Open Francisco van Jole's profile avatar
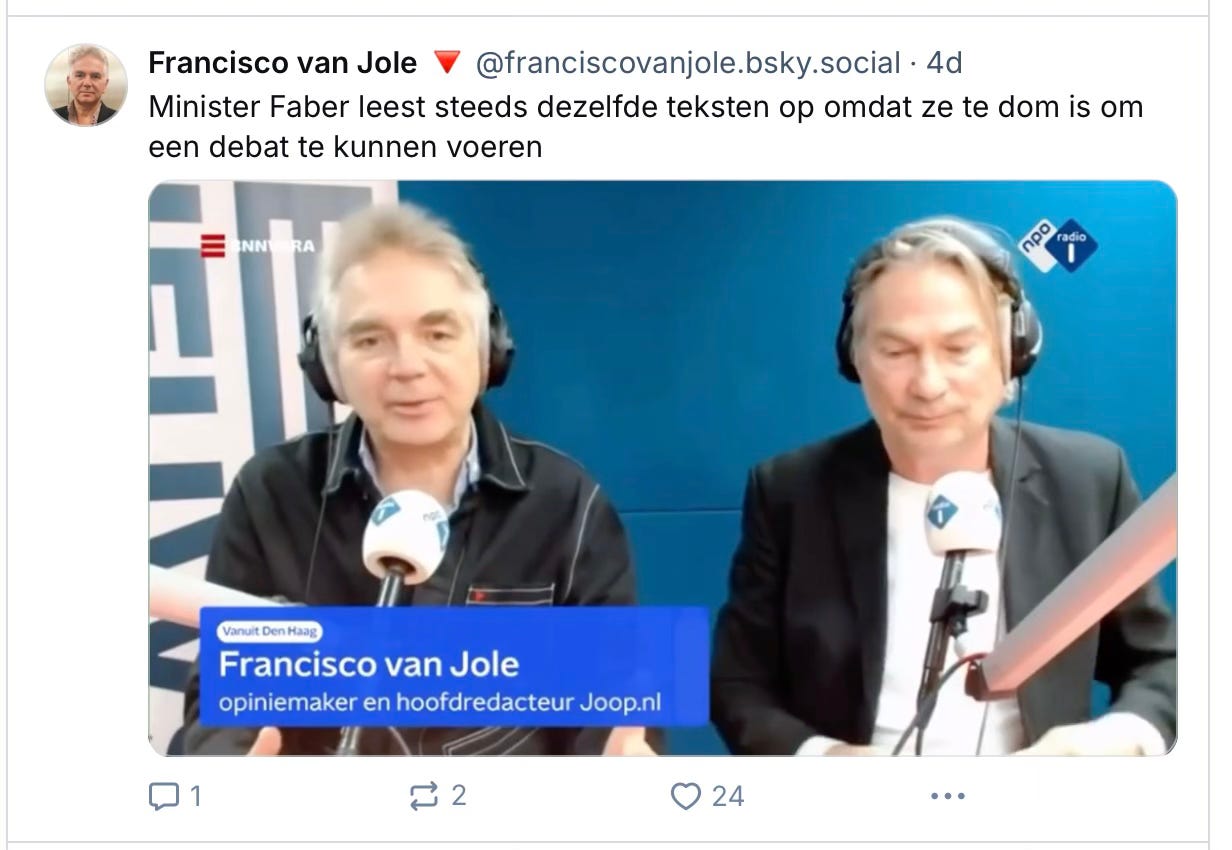The height and width of the screenshot is (850, 1232). [86, 85]
